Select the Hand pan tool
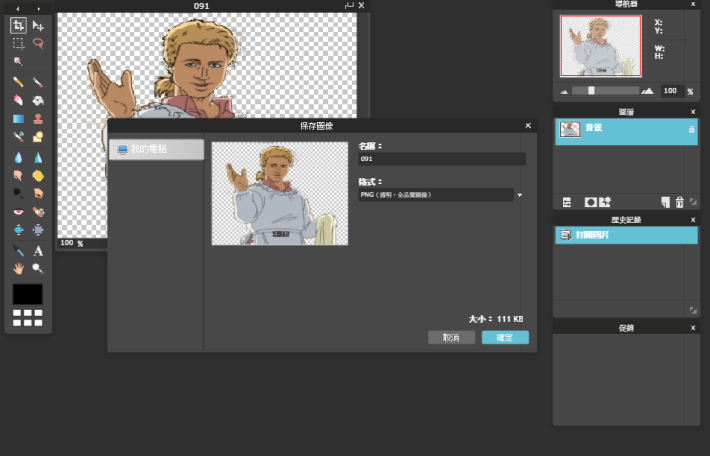Image resolution: width=710 pixels, height=456 pixels. pos(18,269)
